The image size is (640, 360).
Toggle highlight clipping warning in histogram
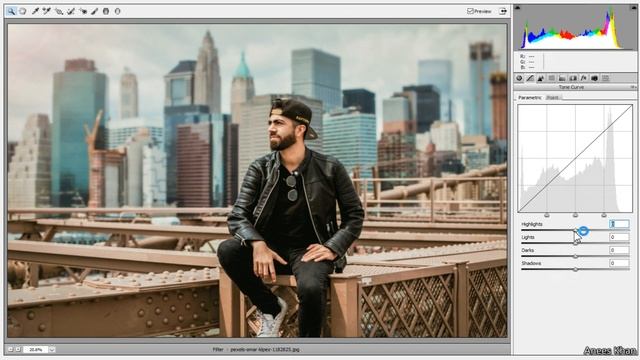634,8
